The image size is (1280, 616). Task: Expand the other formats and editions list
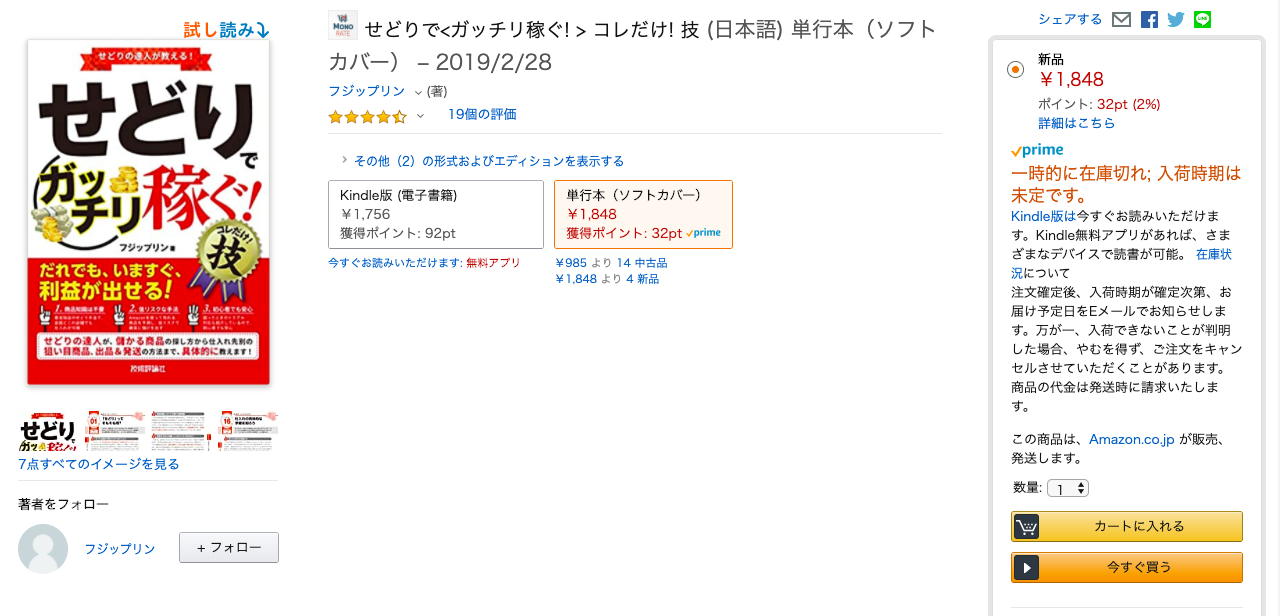(x=488, y=161)
